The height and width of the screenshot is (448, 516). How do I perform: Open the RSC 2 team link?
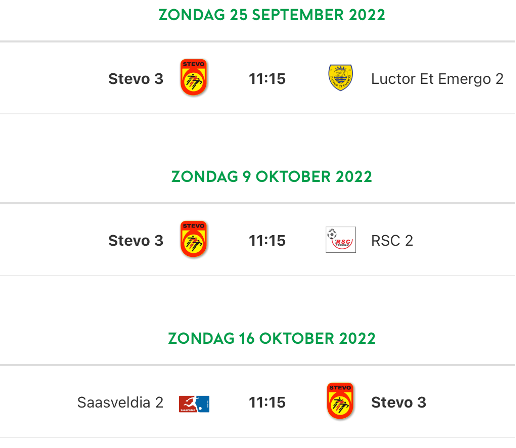[x=392, y=241]
